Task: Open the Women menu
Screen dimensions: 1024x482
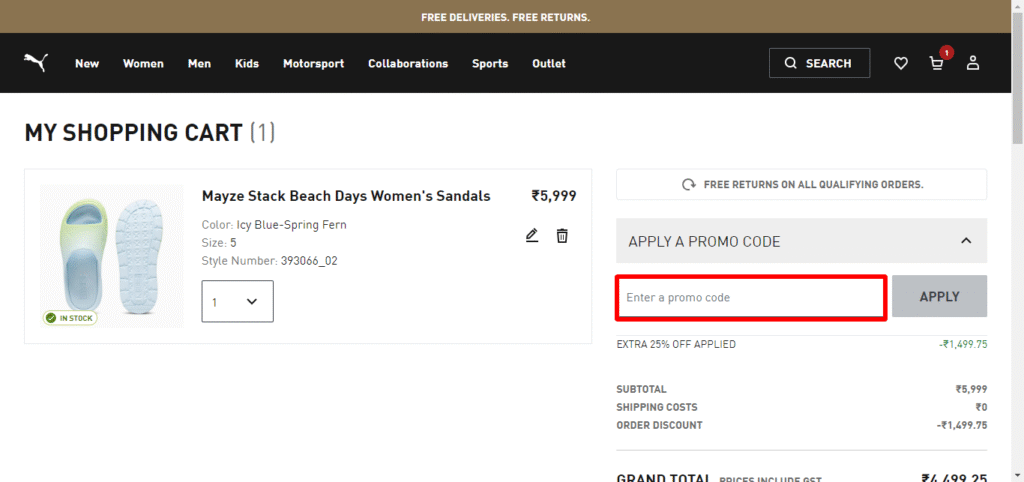Action: pyautogui.click(x=143, y=63)
